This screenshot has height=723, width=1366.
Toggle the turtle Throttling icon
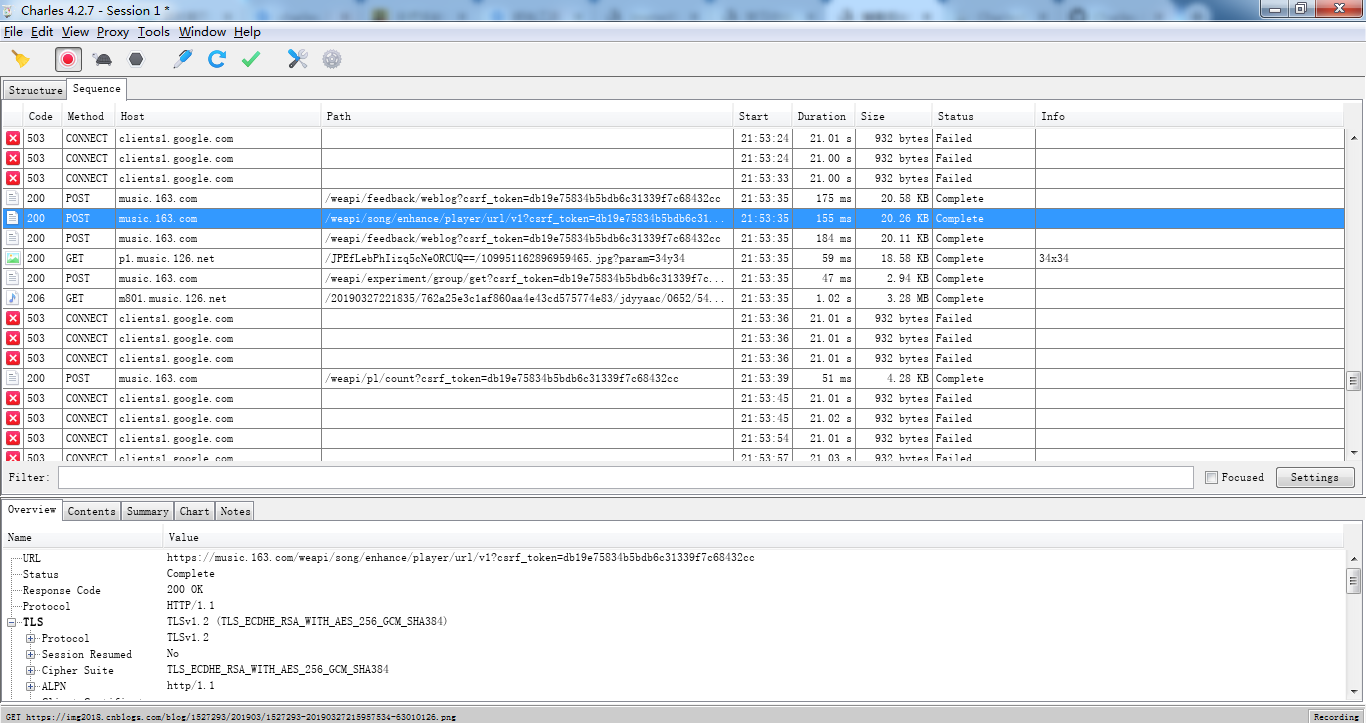[x=102, y=59]
